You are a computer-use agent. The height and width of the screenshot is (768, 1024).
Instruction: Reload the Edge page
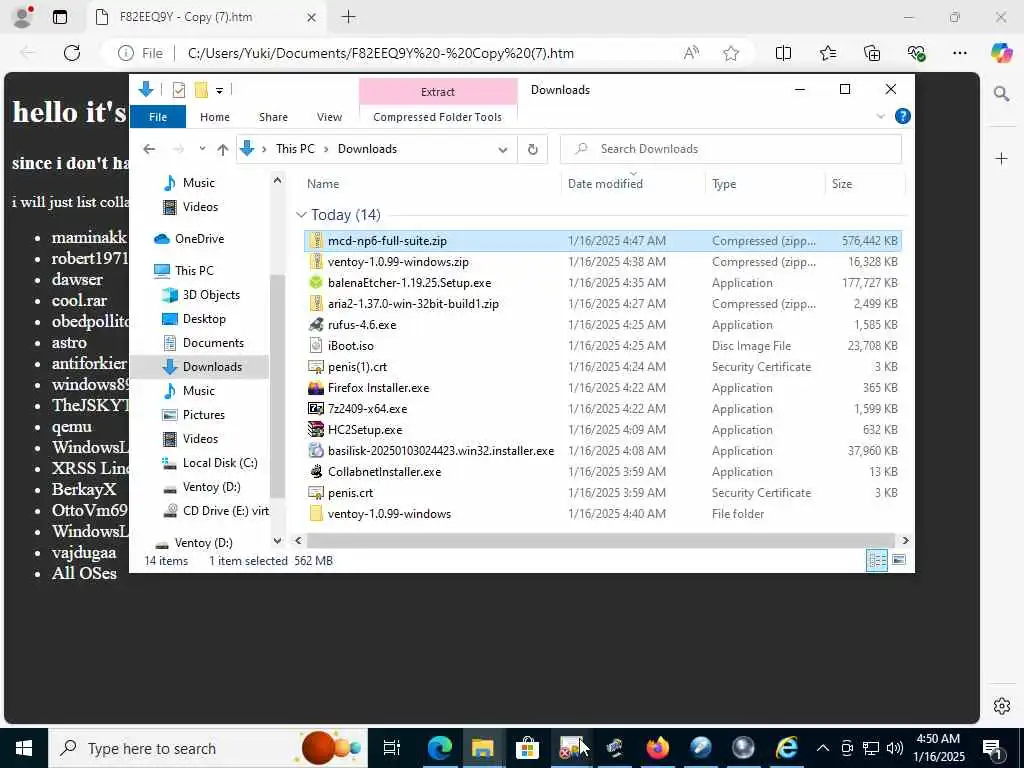tap(72, 53)
